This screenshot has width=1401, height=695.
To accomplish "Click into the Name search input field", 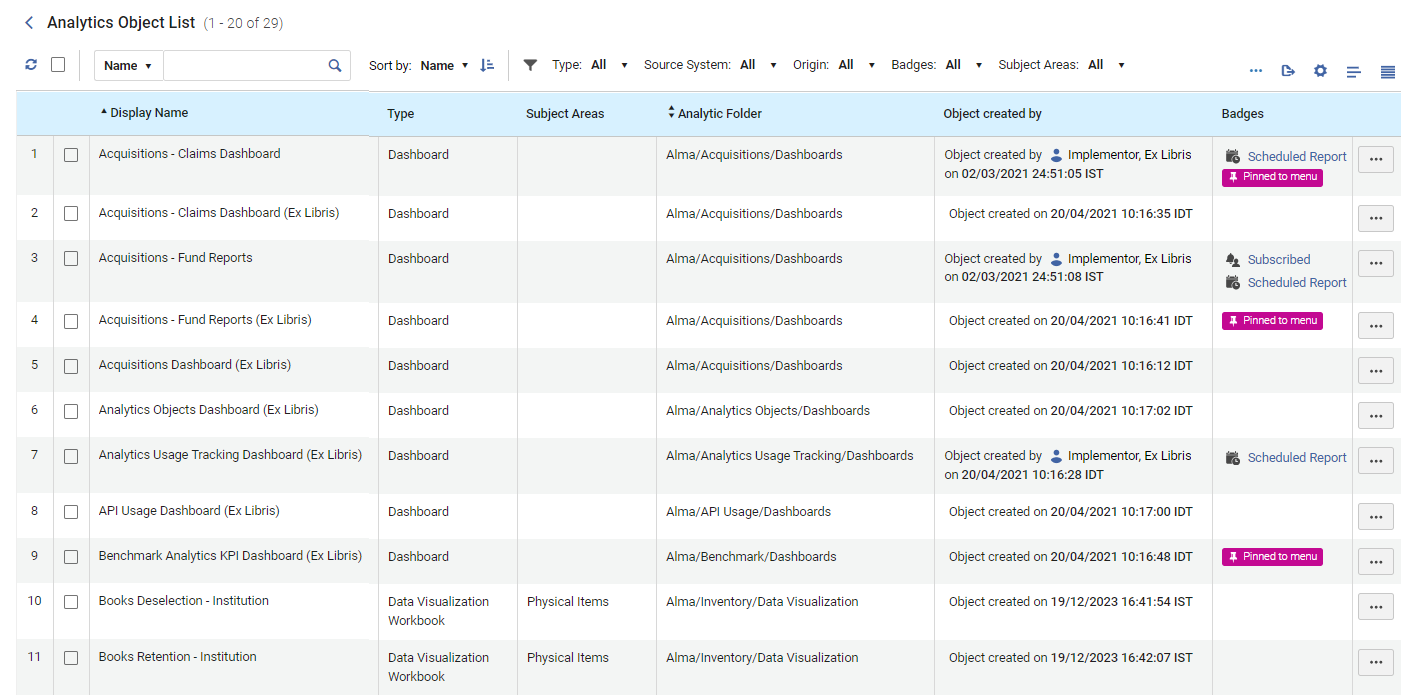I will click(x=245, y=66).
